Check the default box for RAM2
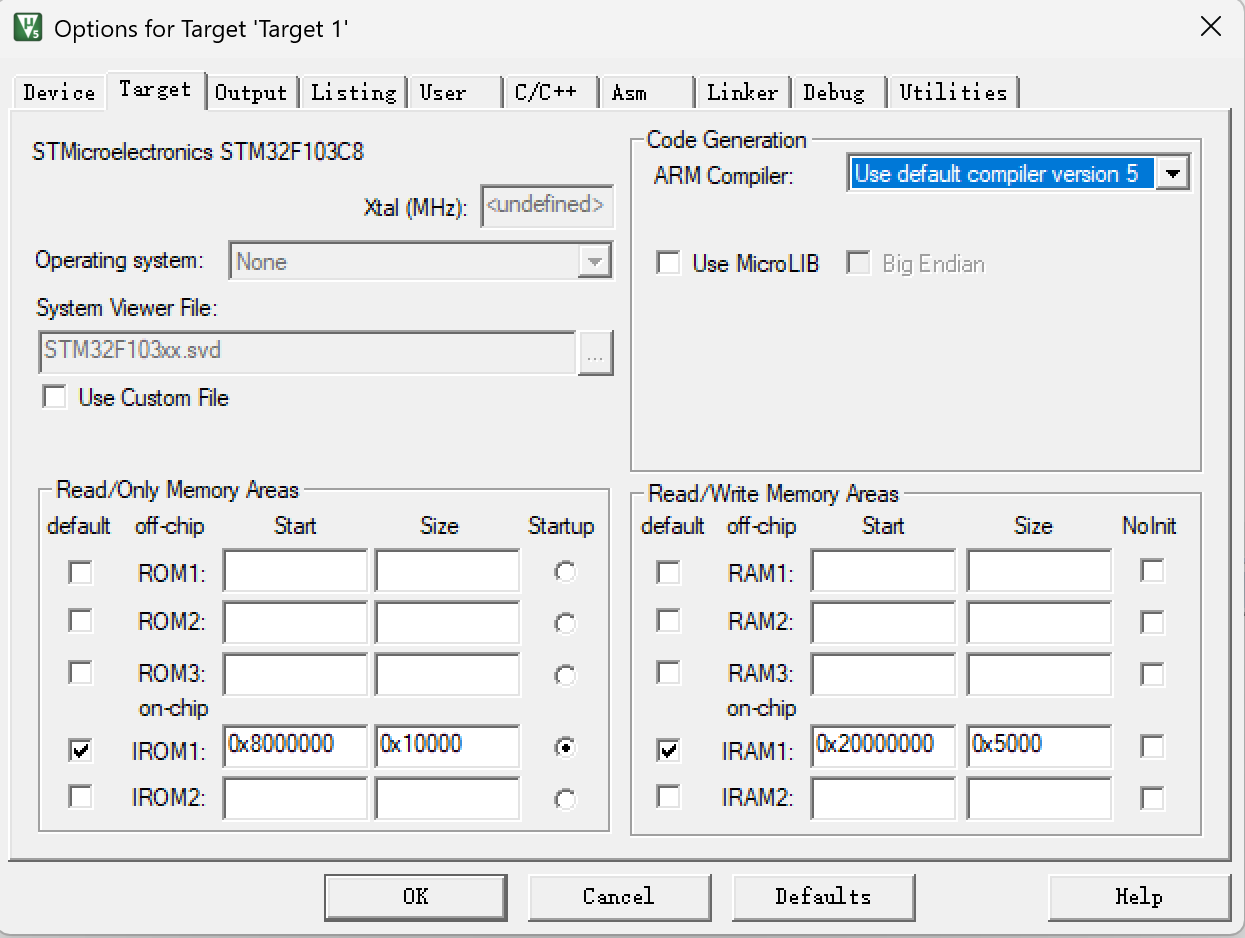The width and height of the screenshot is (1245, 938). [x=668, y=621]
